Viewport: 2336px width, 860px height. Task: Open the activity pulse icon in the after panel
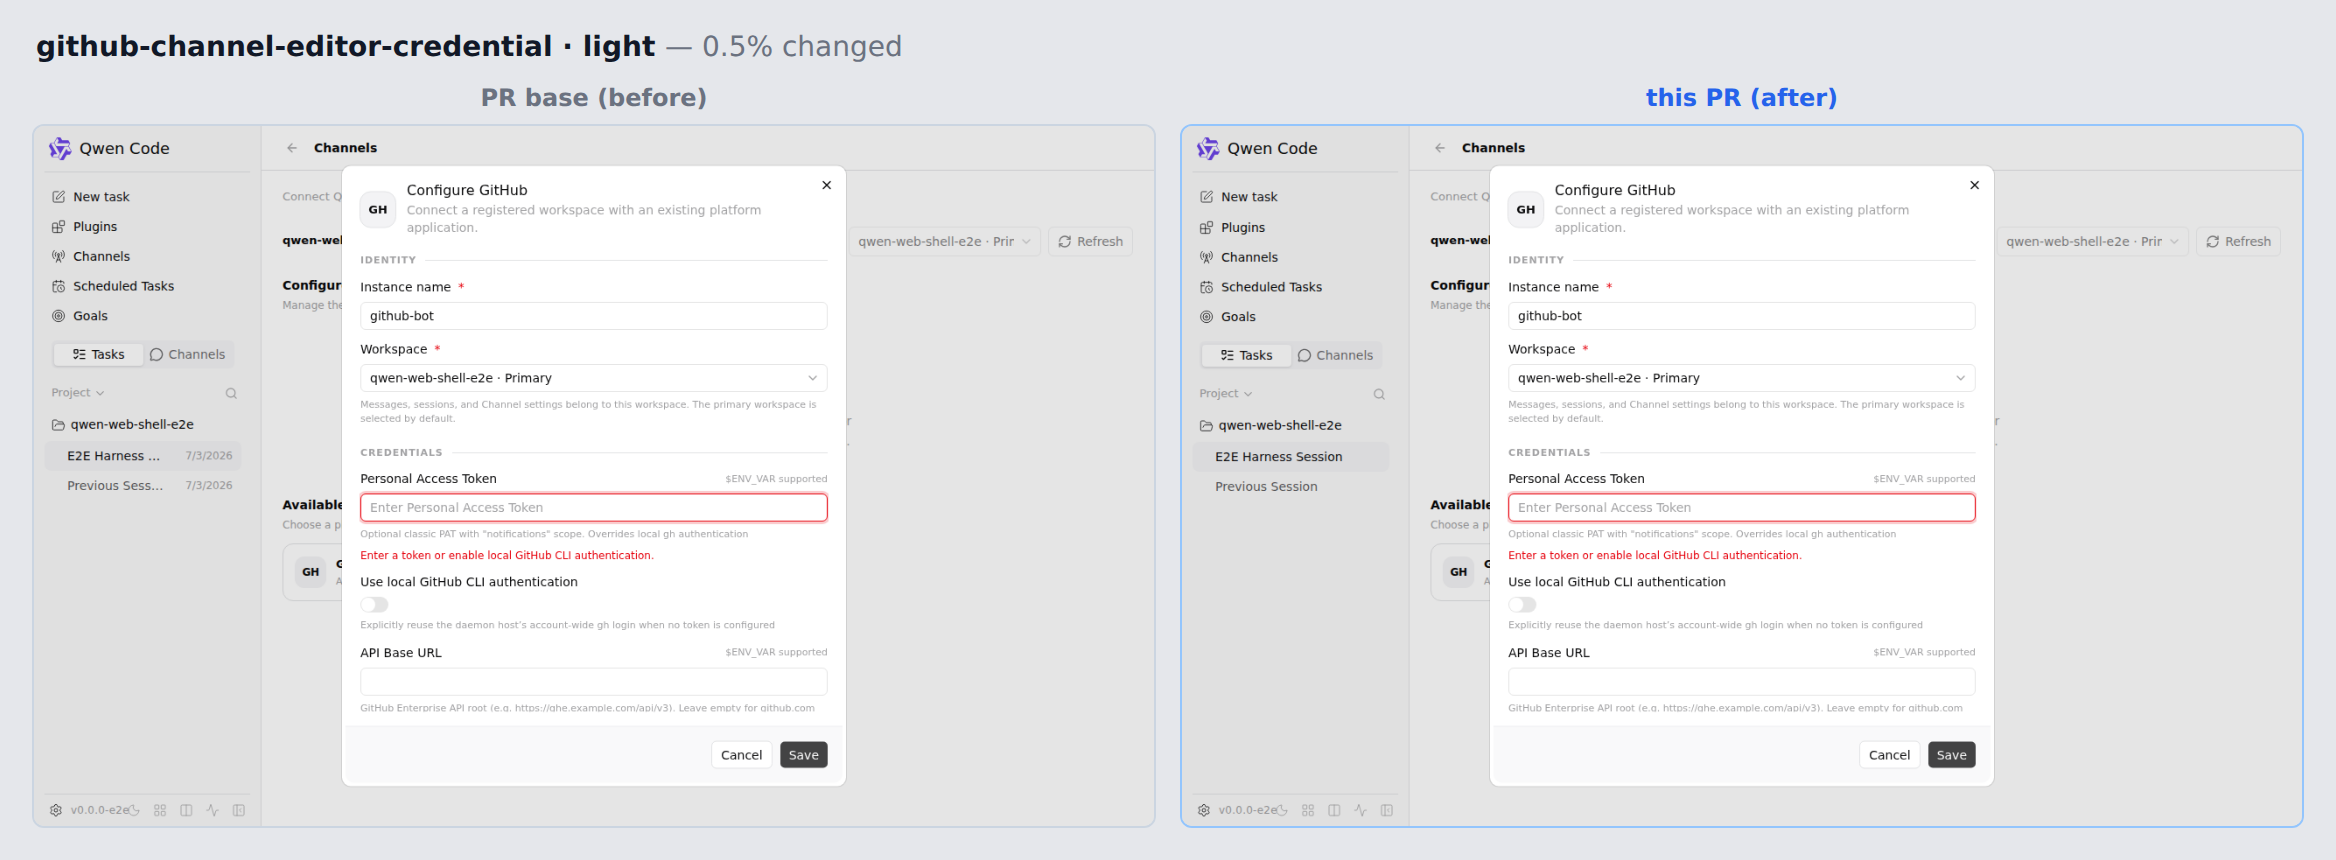[1360, 810]
